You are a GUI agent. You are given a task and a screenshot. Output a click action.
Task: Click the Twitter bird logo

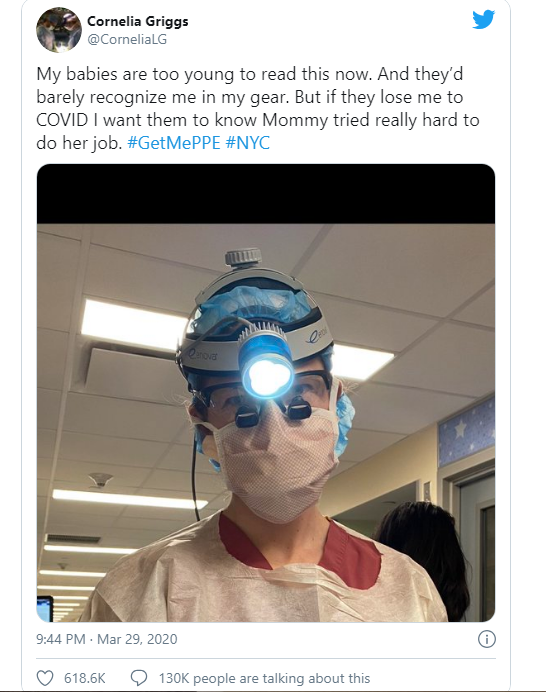click(x=483, y=20)
